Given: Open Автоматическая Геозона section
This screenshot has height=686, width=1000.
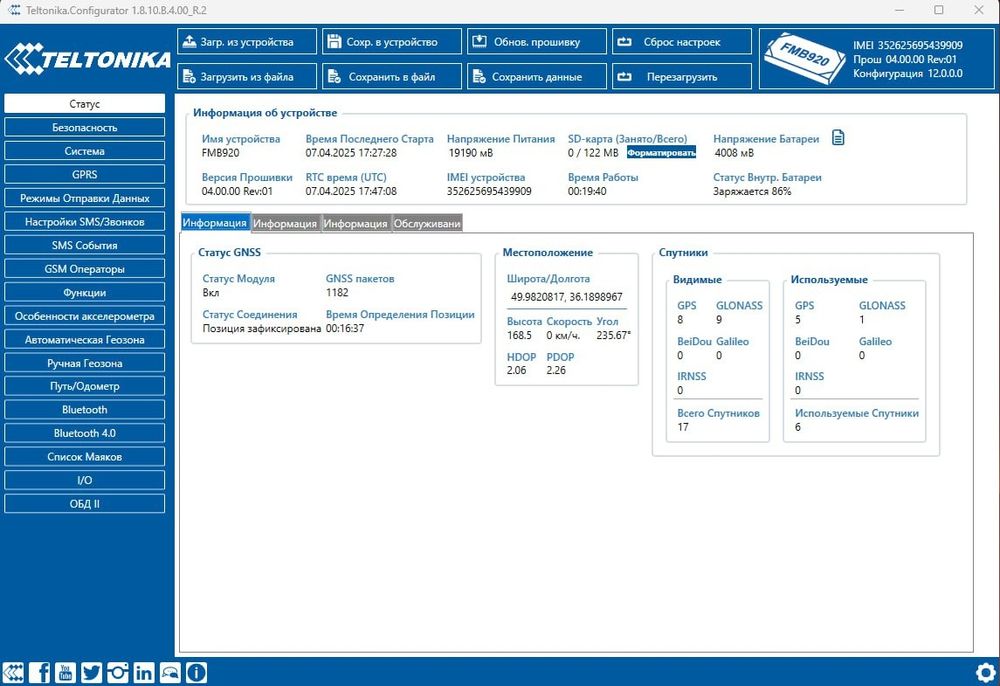Looking at the screenshot, I should click(x=84, y=339).
